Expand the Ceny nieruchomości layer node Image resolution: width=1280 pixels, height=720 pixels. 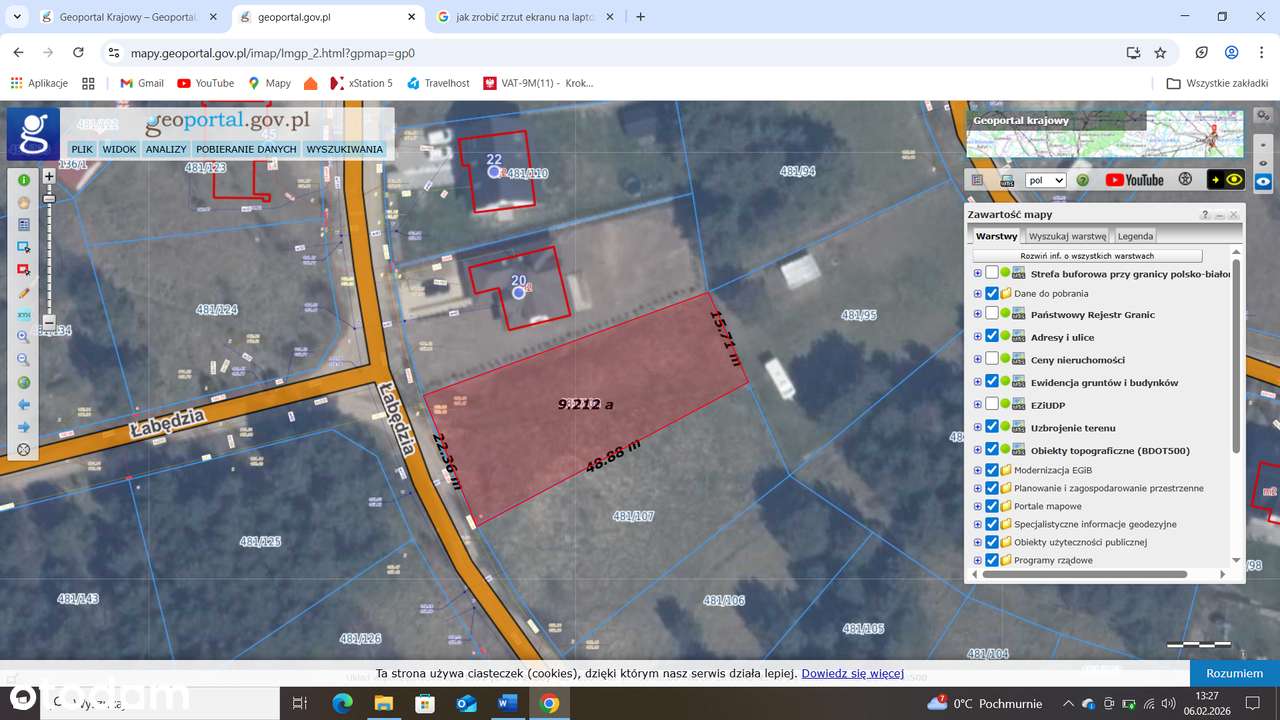pyautogui.click(x=978, y=359)
